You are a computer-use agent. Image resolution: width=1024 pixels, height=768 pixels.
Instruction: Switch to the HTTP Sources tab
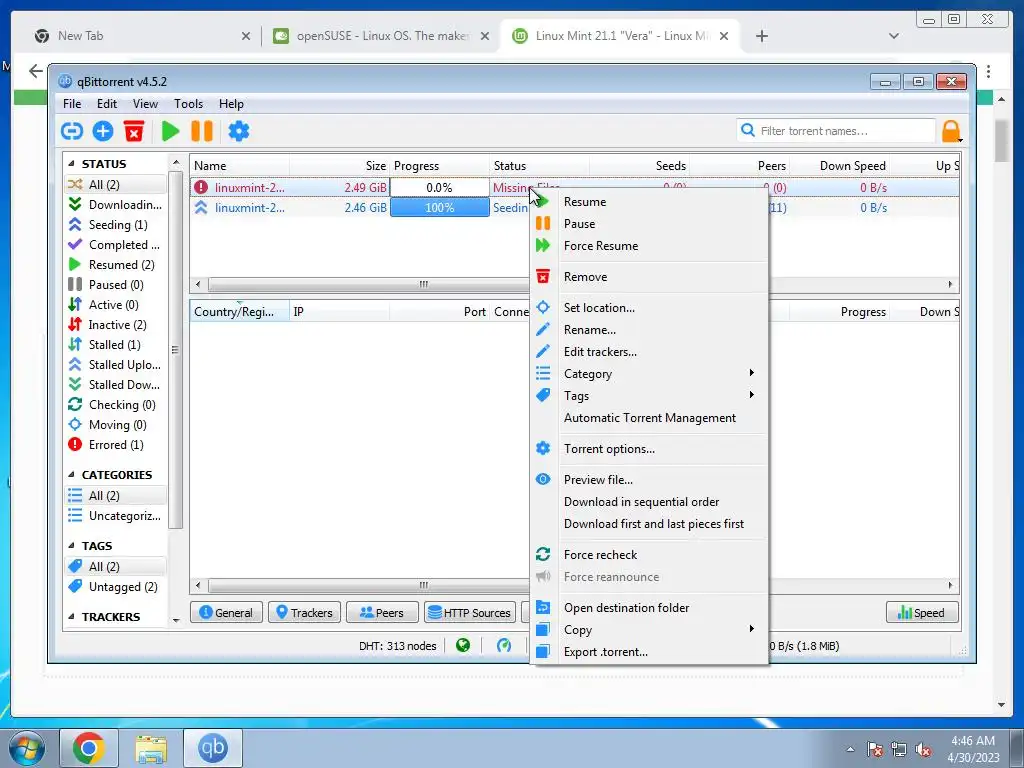(470, 613)
